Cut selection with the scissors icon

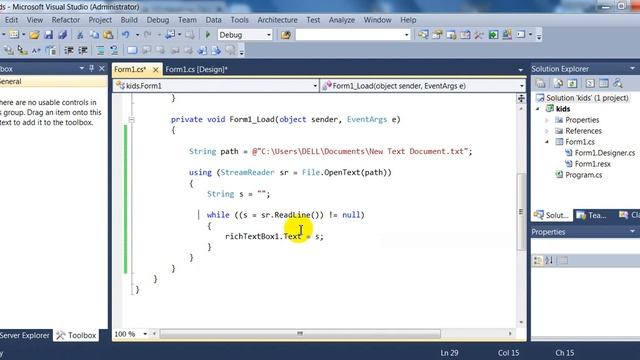coord(80,35)
